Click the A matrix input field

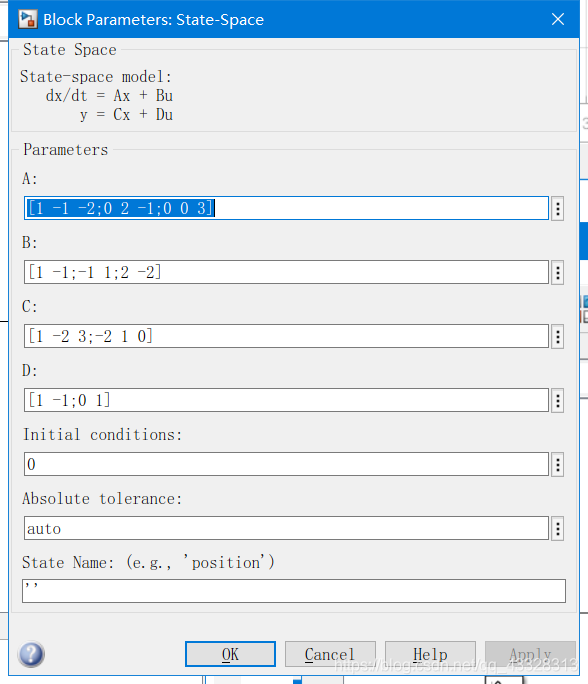coord(286,208)
